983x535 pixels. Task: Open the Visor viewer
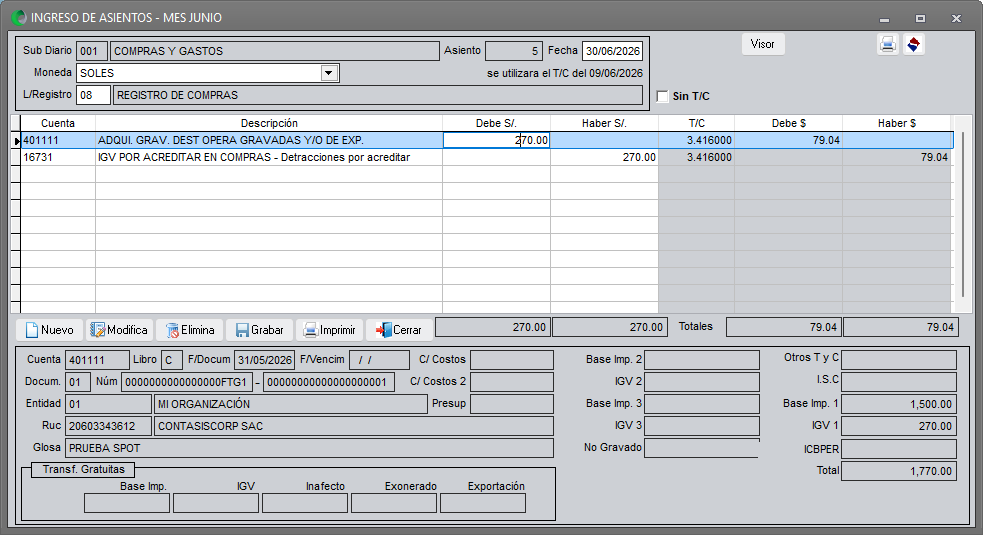[763, 44]
